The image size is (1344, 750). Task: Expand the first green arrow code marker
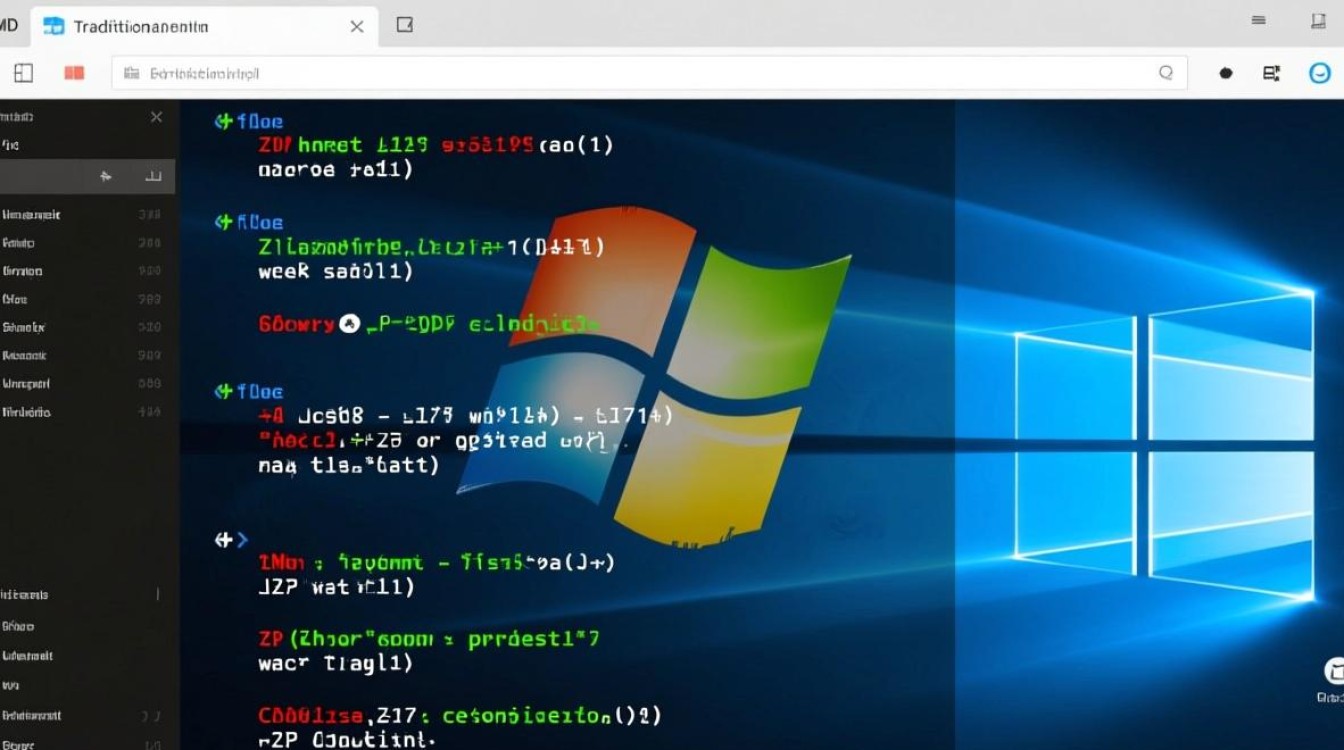(223, 122)
